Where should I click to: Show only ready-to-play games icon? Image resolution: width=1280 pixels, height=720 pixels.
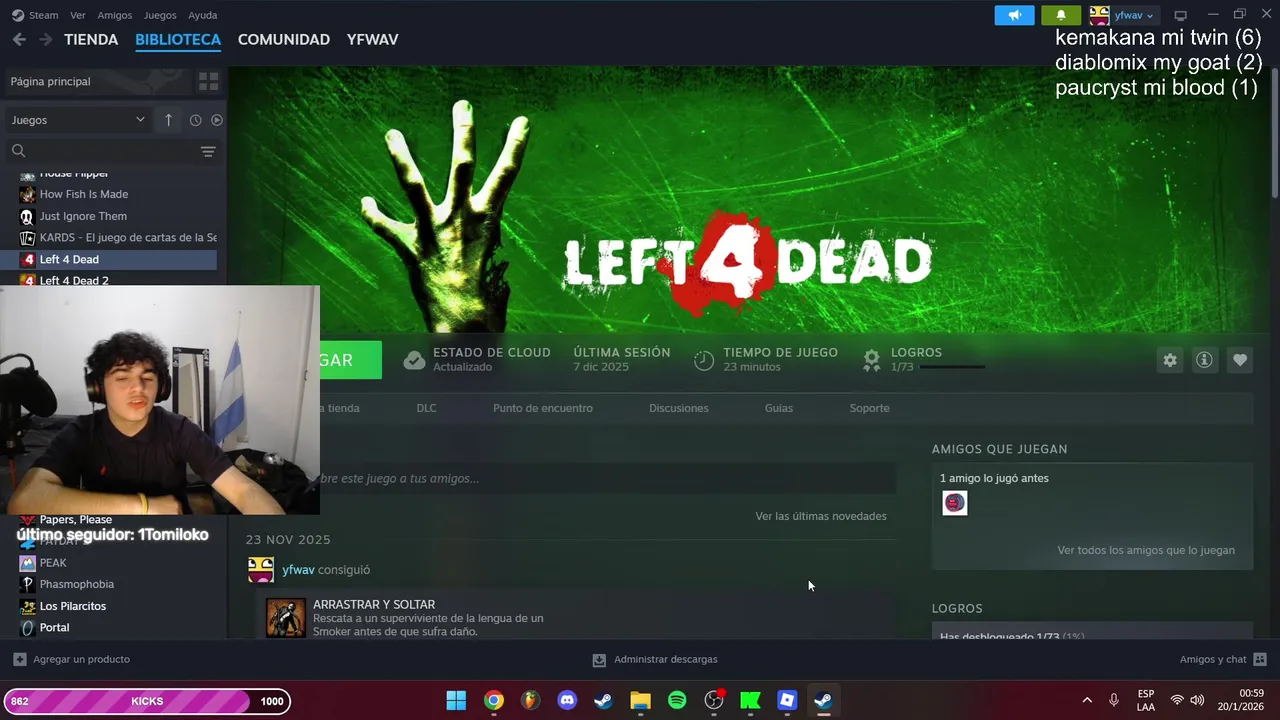coord(216,120)
